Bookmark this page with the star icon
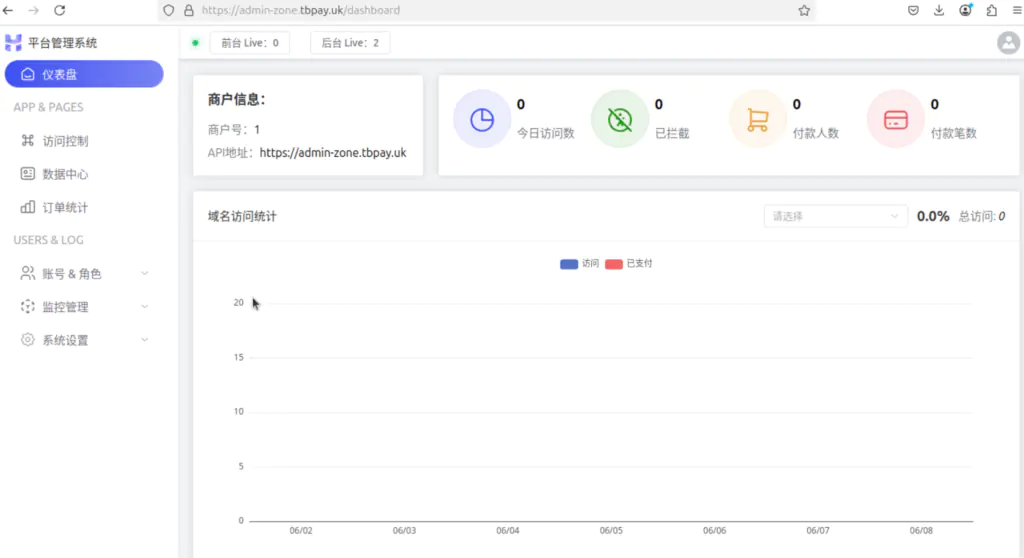1024x558 pixels. point(804,10)
